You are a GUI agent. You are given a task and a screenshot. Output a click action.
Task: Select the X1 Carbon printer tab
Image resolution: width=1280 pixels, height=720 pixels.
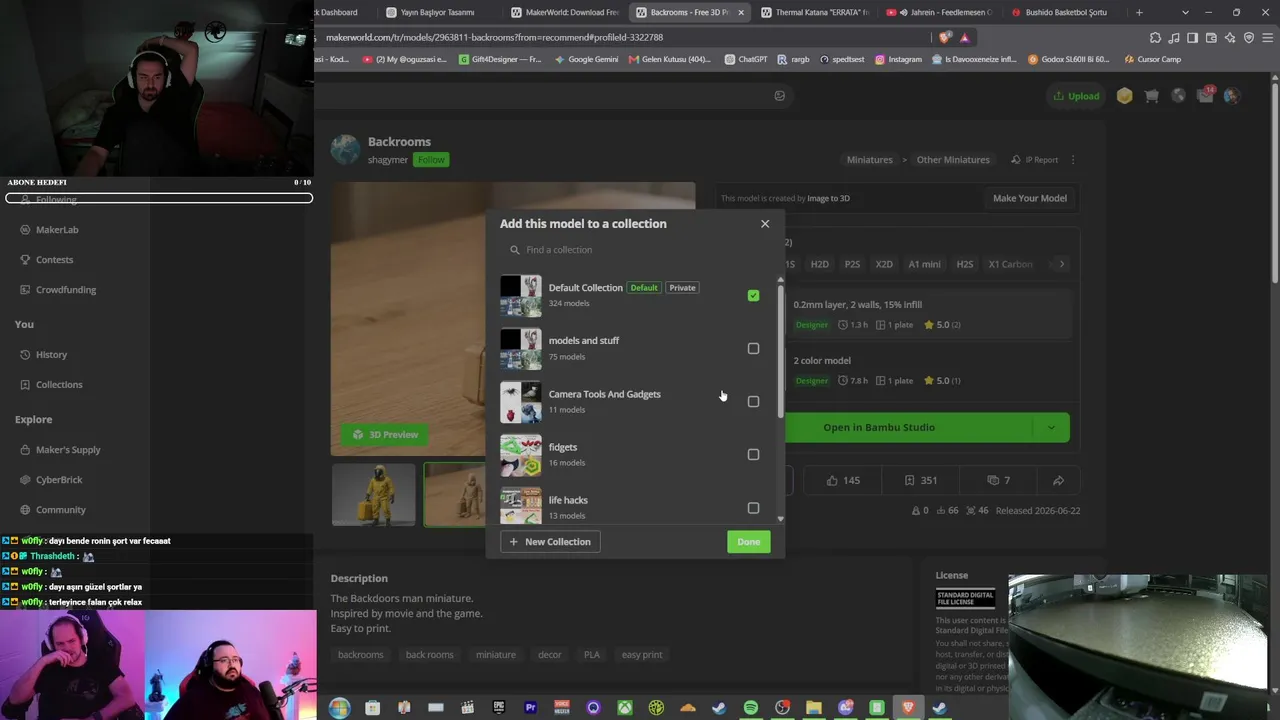(1010, 264)
